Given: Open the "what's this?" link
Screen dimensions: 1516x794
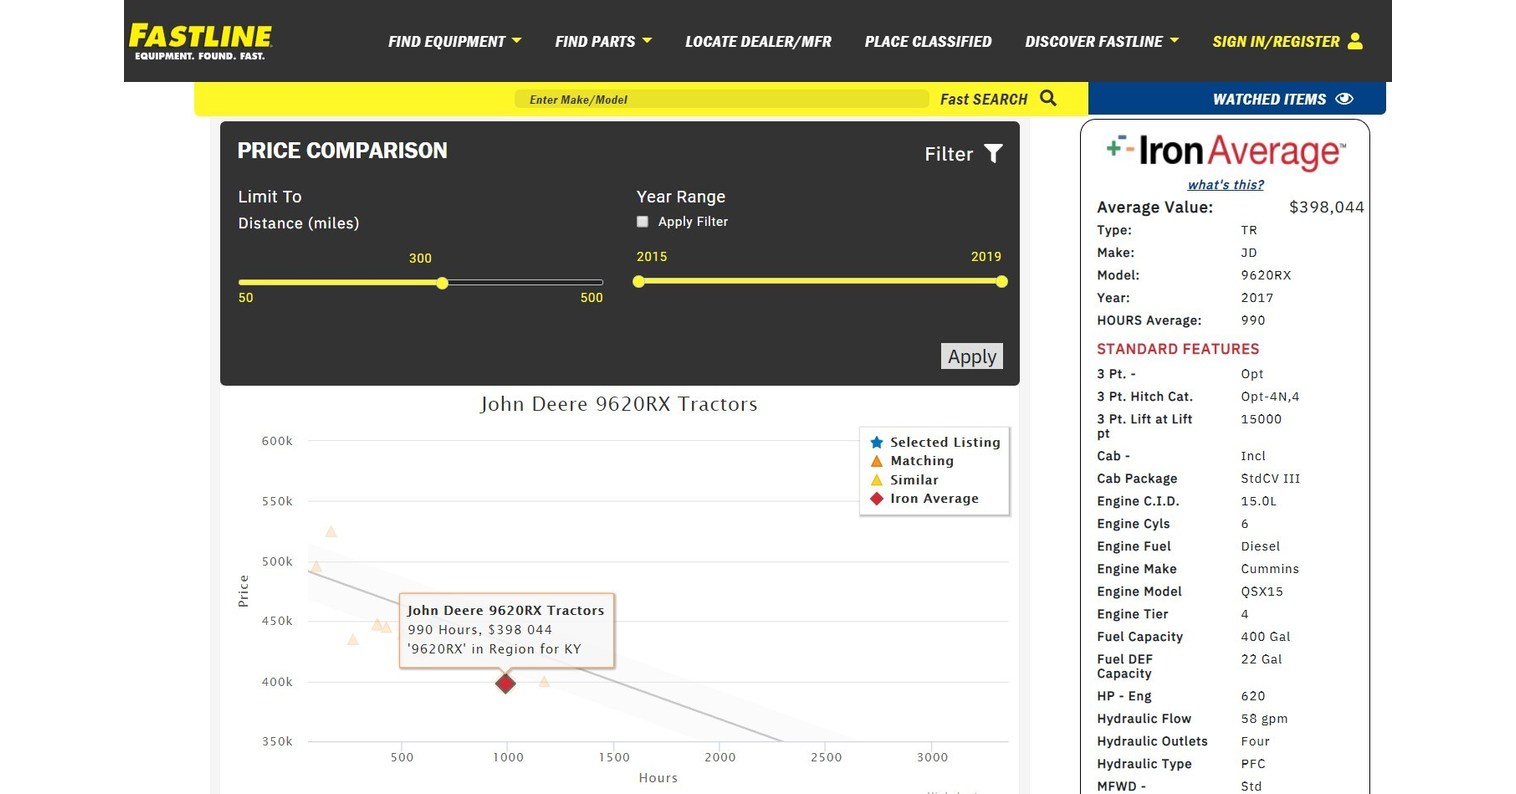Looking at the screenshot, I should [1225, 185].
